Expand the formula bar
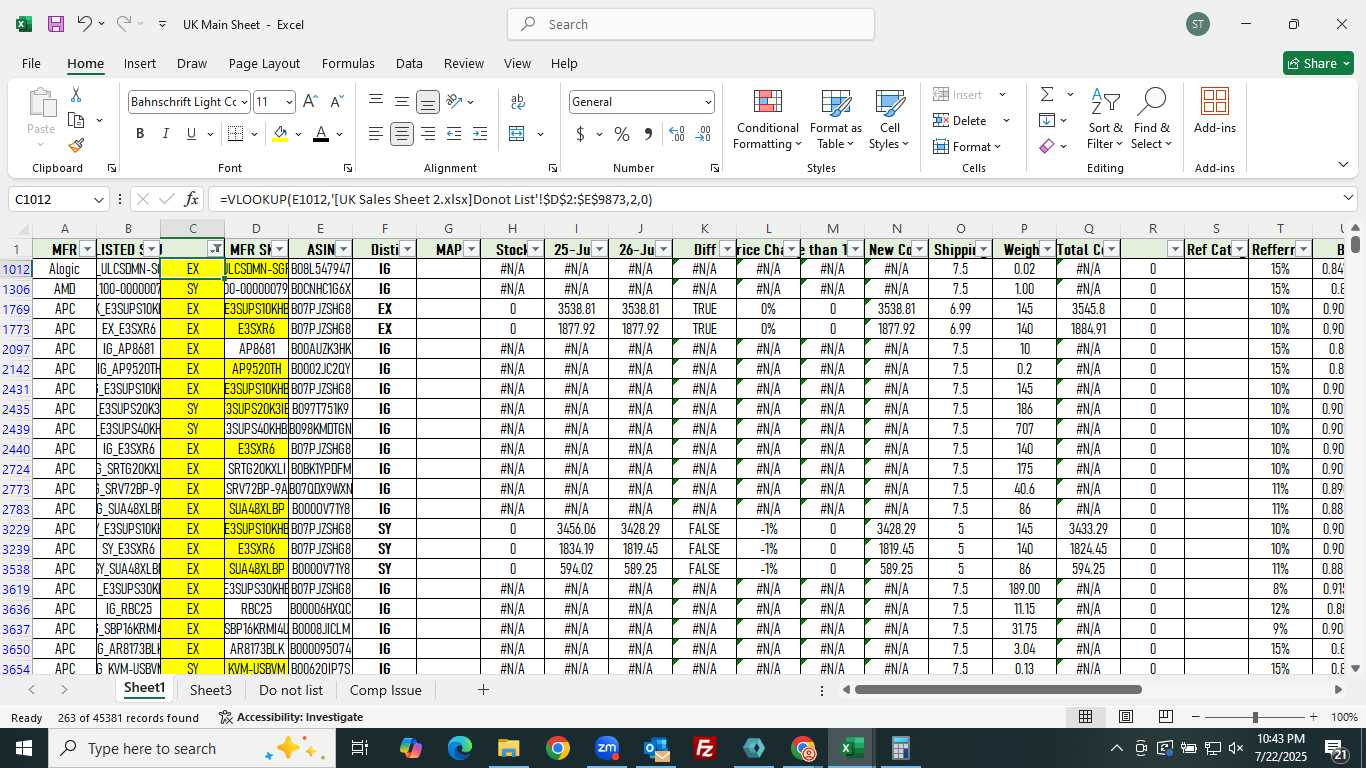The width and height of the screenshot is (1366, 768). [x=1348, y=199]
